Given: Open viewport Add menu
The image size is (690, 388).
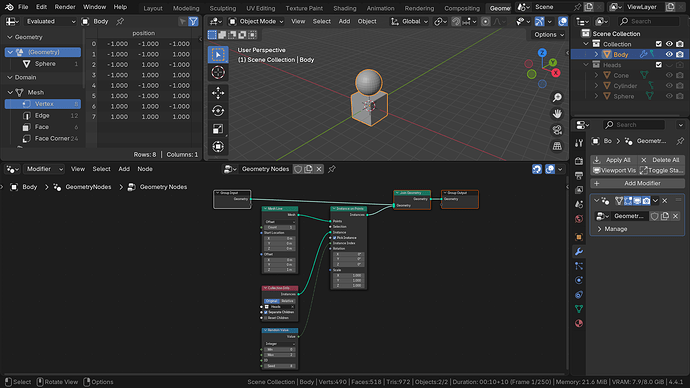Looking at the screenshot, I should tap(344, 21).
